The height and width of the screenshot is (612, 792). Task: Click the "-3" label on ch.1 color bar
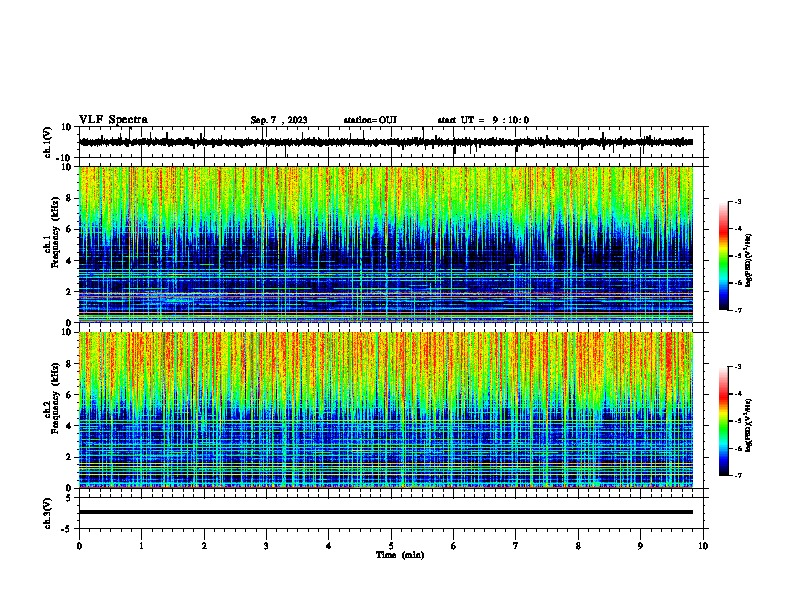(738, 201)
